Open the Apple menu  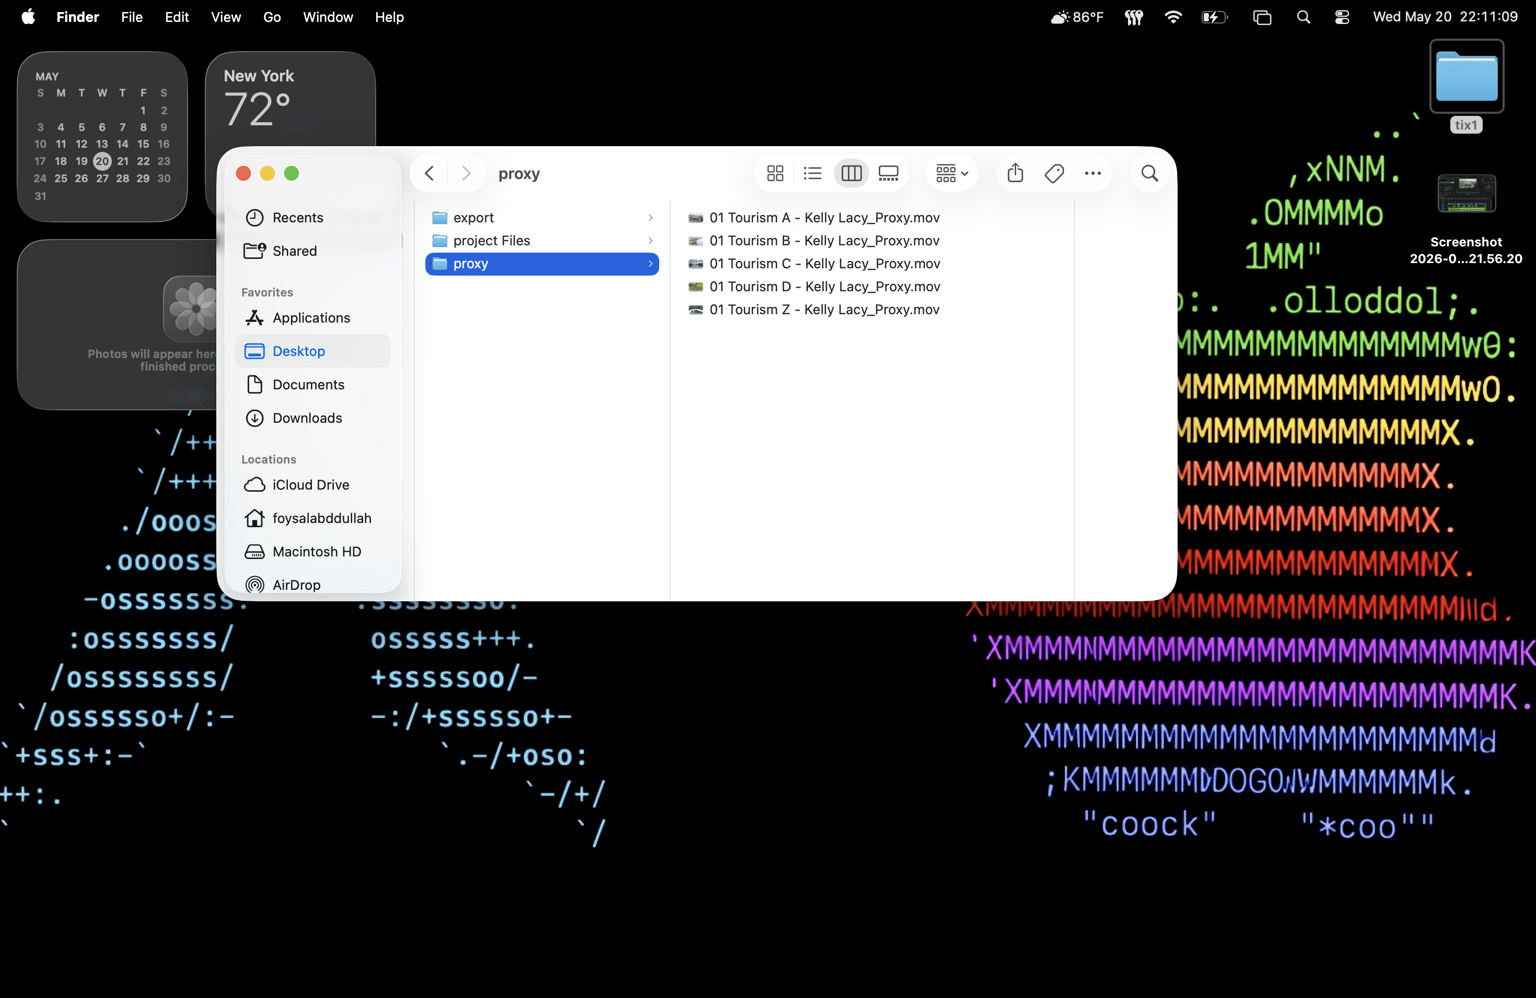[x=28, y=17]
